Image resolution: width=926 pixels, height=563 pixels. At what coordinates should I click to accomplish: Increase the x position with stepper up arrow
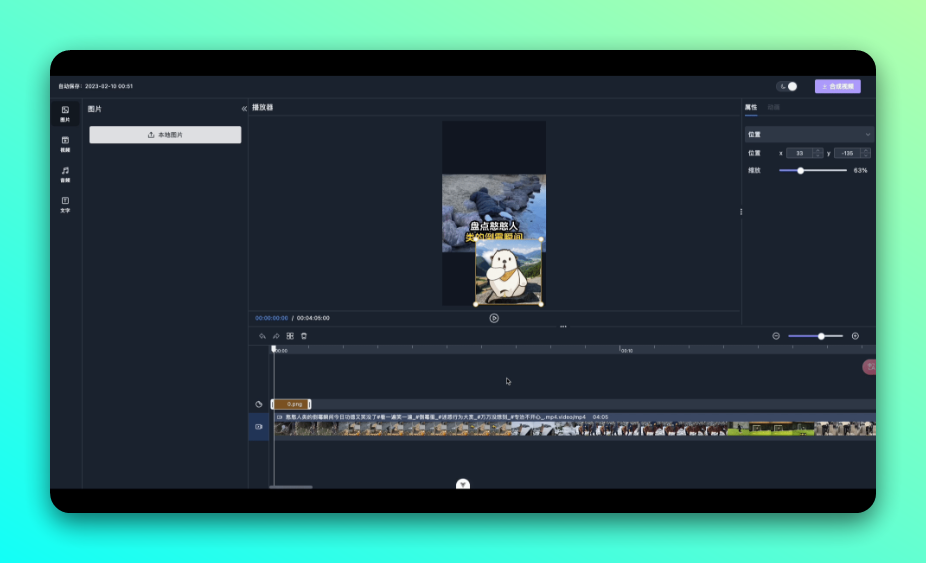tap(818, 151)
